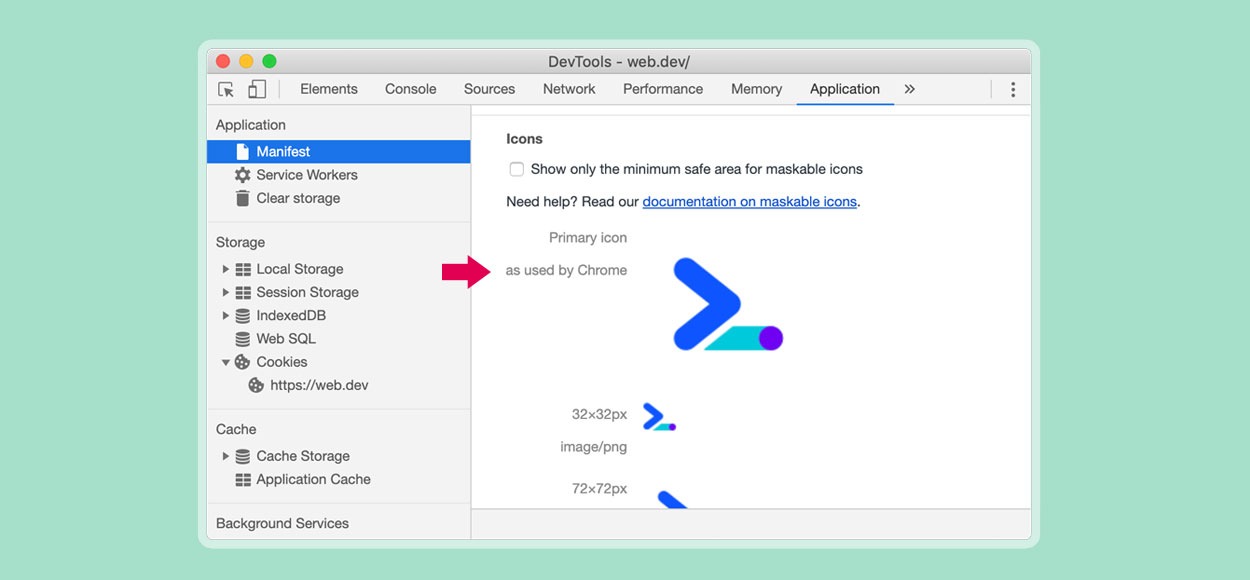Click the Application Cache grid icon

pos(243,479)
